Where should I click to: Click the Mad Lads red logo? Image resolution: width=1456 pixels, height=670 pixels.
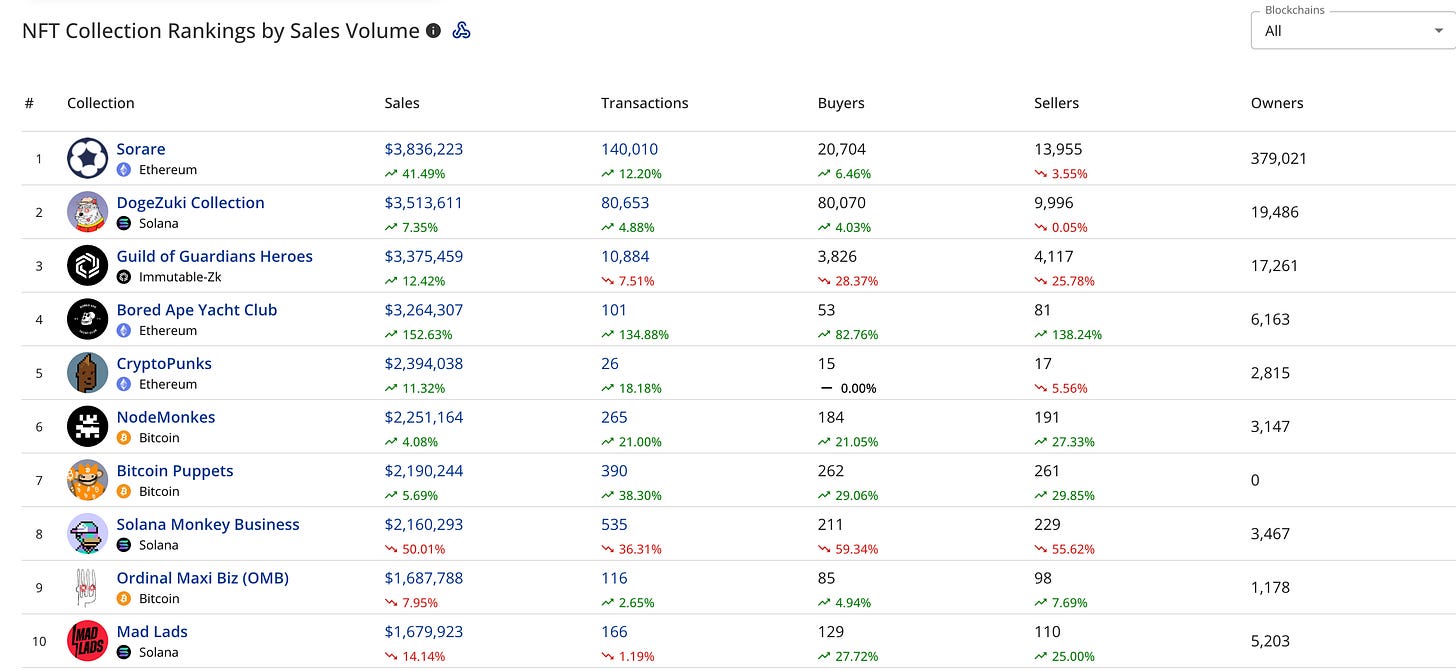[87, 641]
